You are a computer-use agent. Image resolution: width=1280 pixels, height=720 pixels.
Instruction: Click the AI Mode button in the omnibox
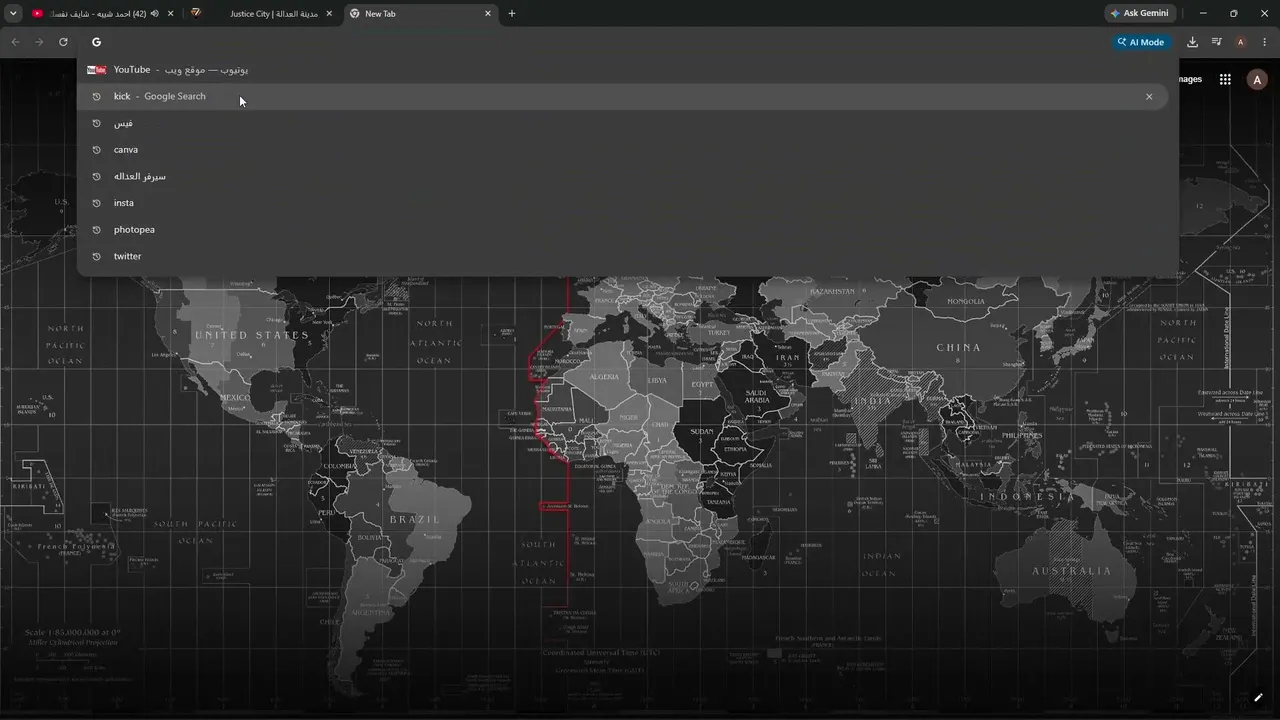pos(1141,42)
